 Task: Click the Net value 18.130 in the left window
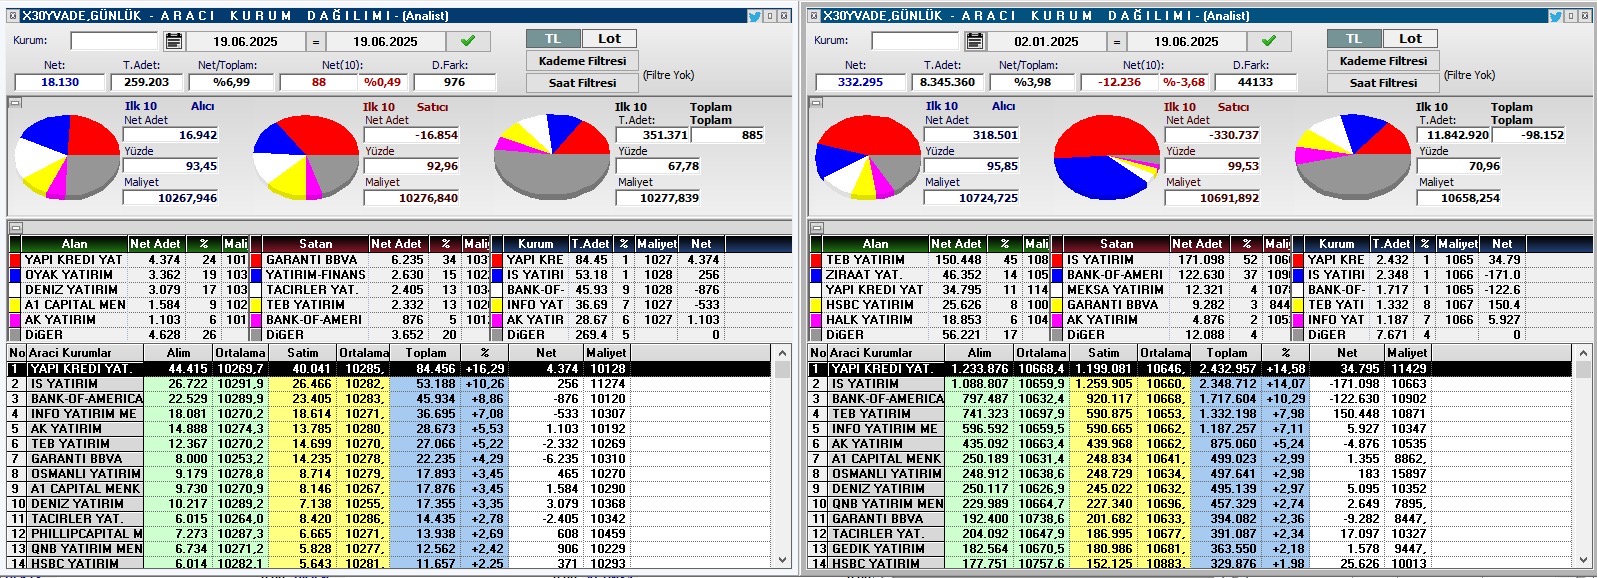click(x=60, y=82)
